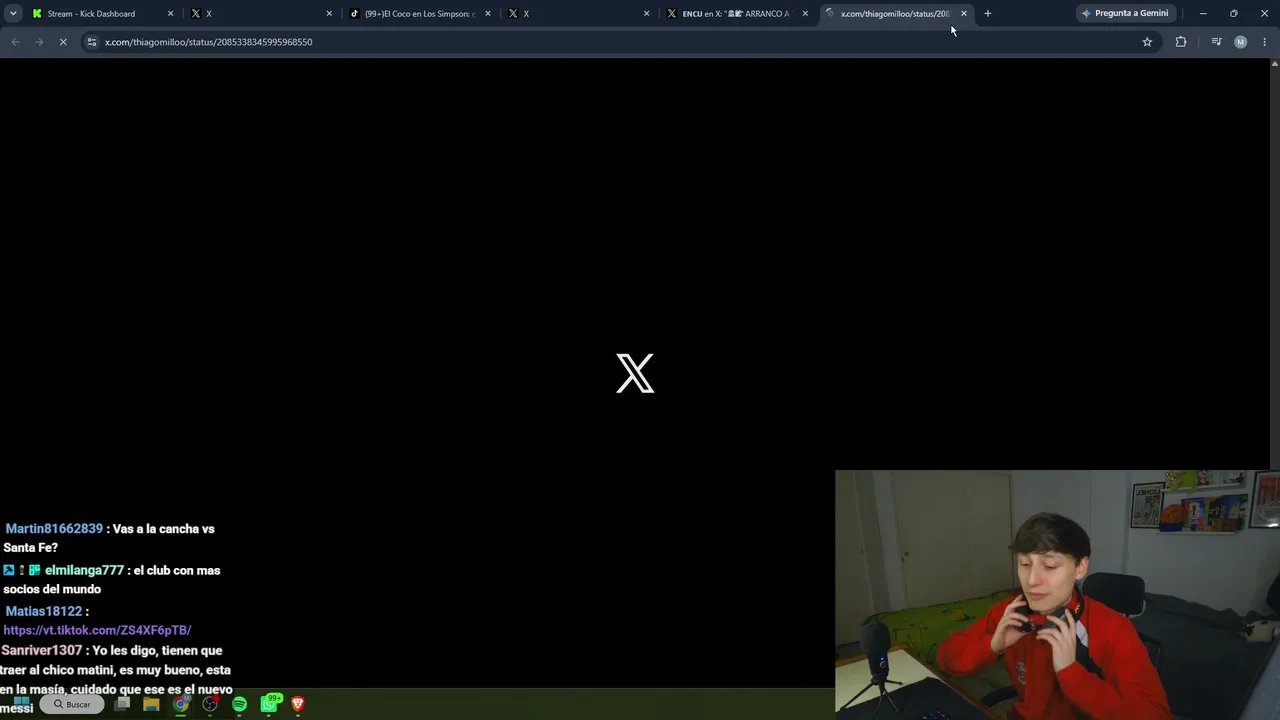The height and width of the screenshot is (720, 1280).
Task: Click username Matias18122 in chat
Action: point(44,611)
